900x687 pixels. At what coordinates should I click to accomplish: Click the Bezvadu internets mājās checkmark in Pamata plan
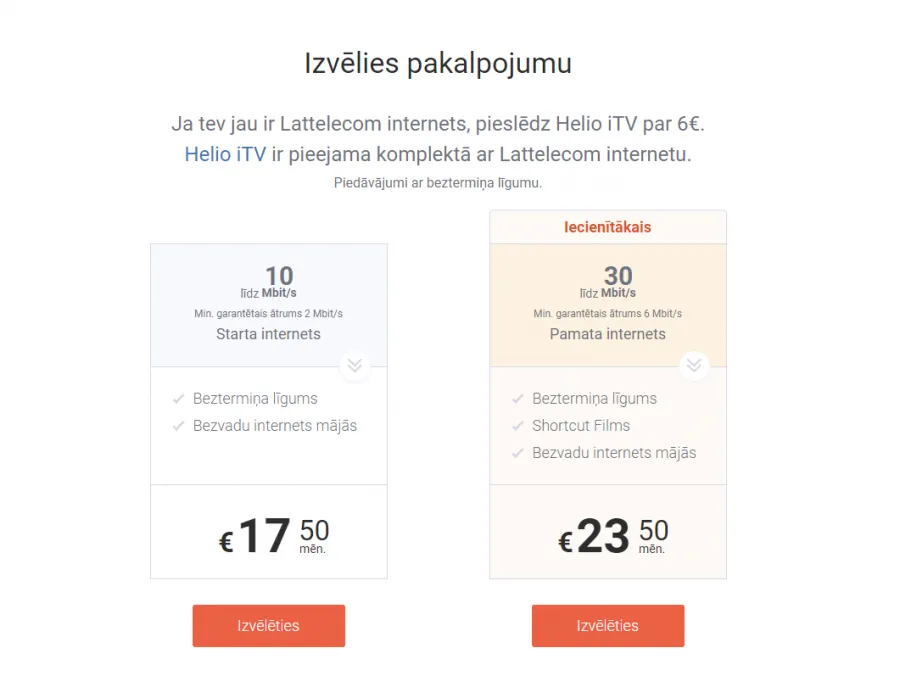point(518,453)
